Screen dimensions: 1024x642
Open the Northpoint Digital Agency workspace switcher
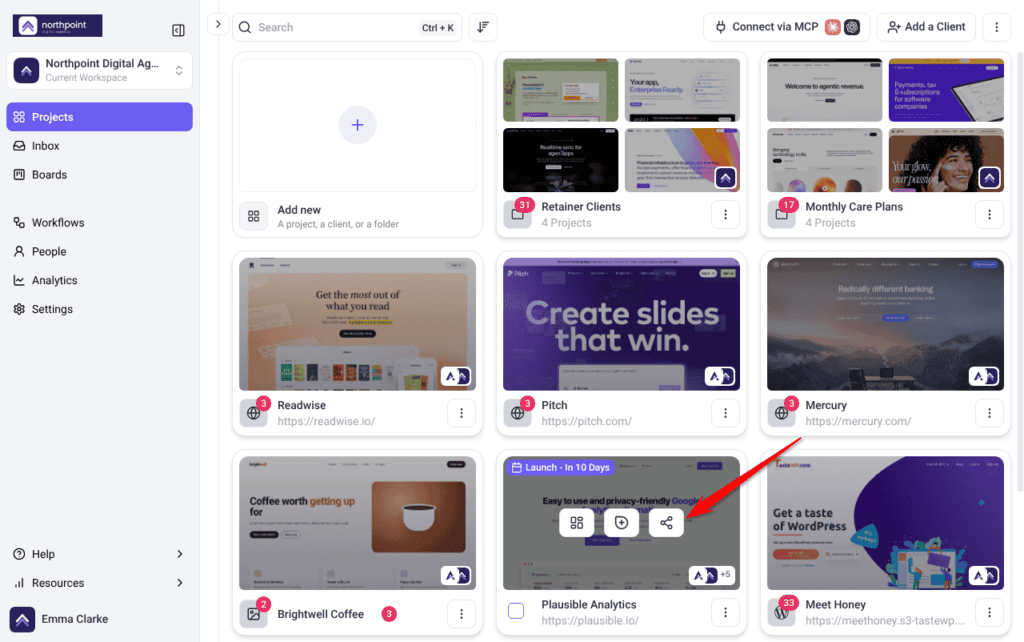(x=99, y=70)
